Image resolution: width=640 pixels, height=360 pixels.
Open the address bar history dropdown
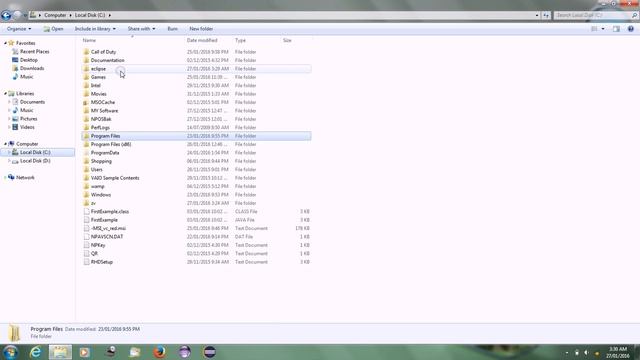click(x=537, y=15)
